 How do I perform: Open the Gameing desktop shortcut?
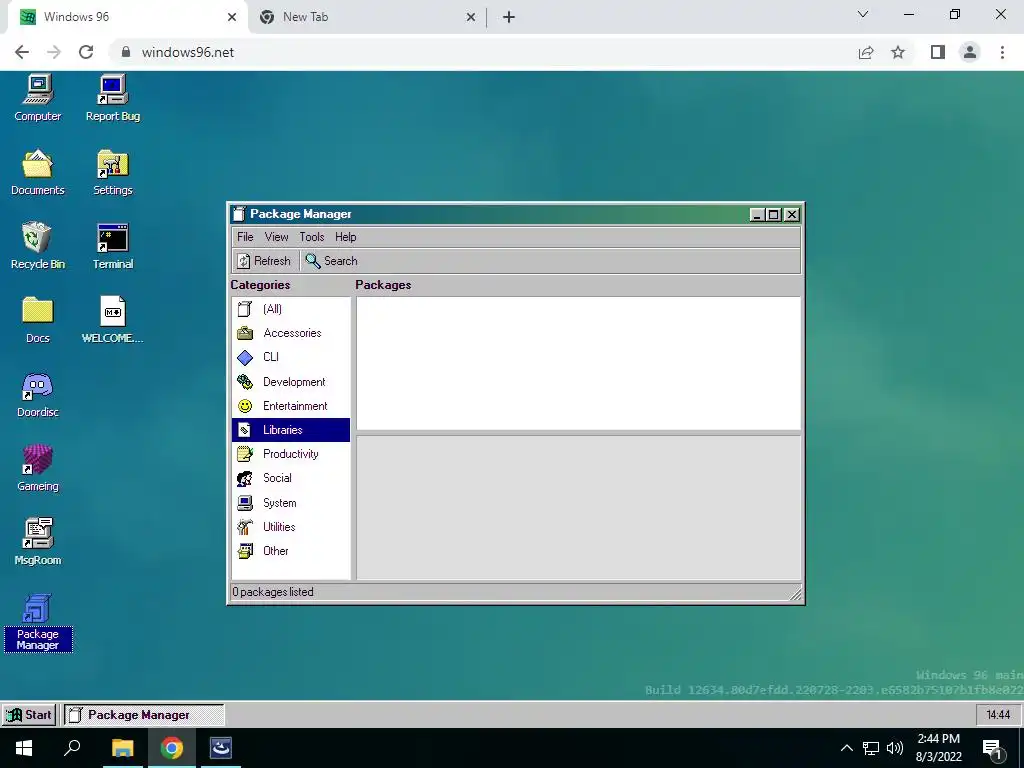[38, 468]
